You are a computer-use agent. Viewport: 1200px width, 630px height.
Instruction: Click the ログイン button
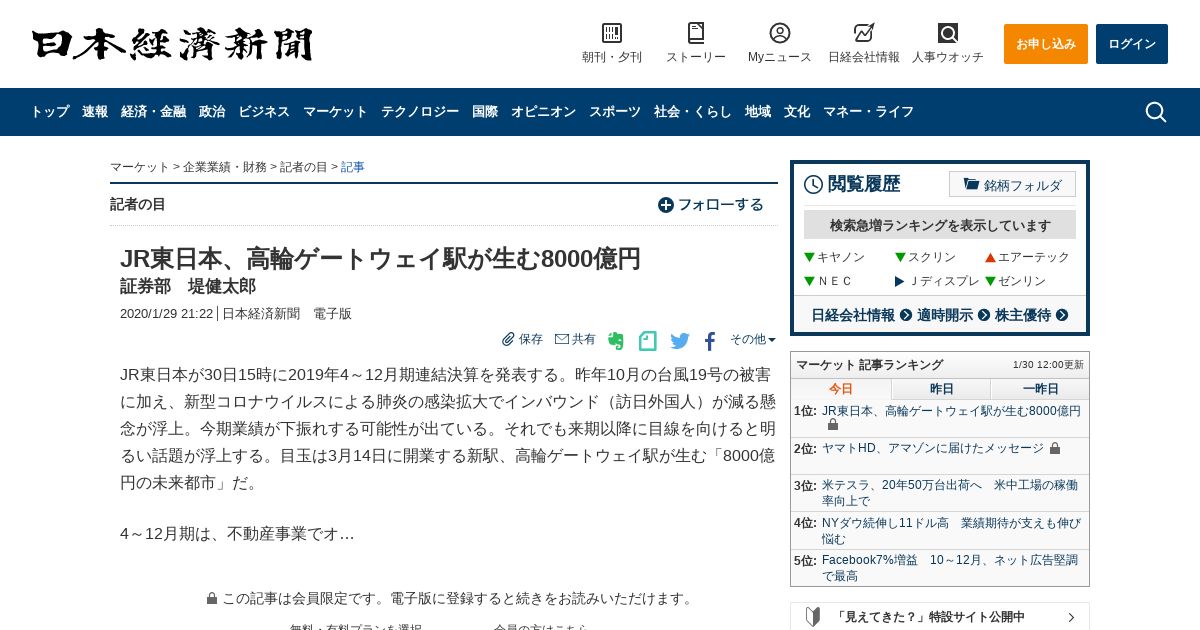coord(1132,44)
